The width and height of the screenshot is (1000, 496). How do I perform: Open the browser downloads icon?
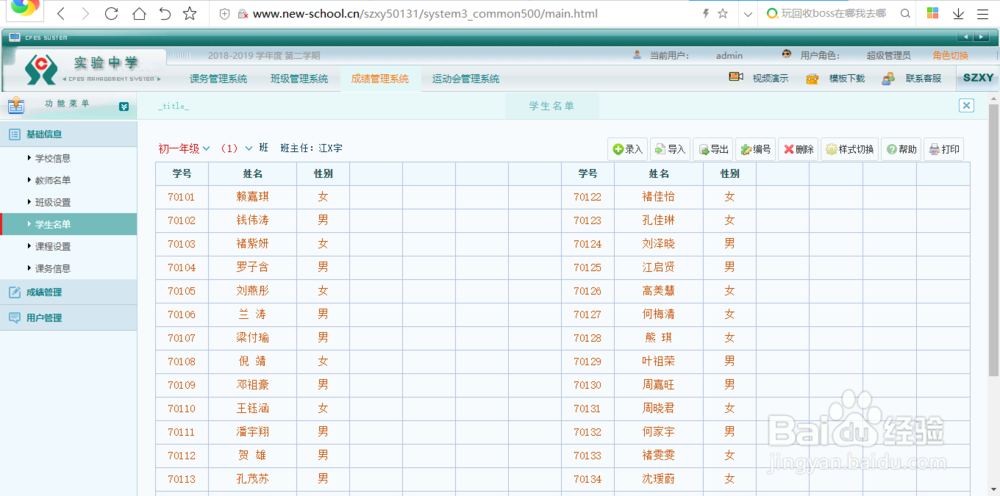[x=958, y=13]
